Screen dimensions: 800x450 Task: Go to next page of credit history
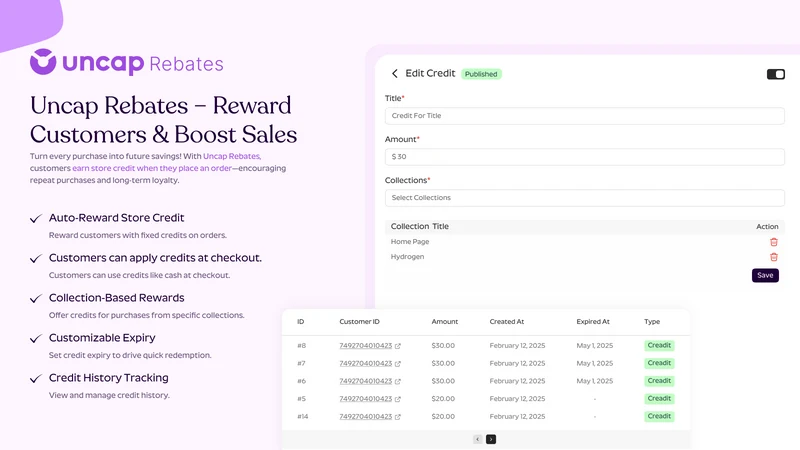pos(491,439)
